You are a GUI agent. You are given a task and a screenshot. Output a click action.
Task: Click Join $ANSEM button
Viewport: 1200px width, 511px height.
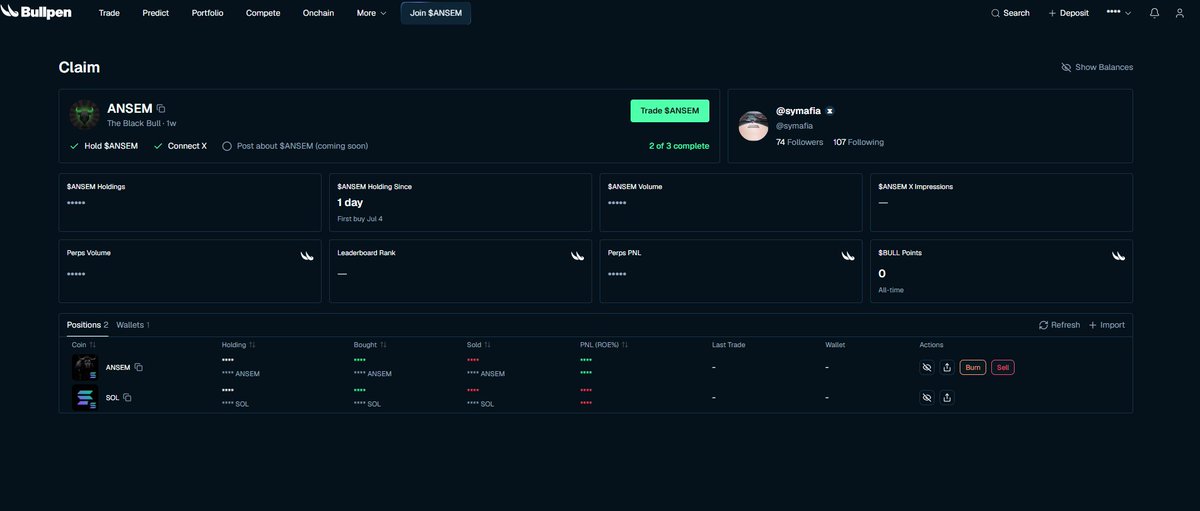(436, 13)
